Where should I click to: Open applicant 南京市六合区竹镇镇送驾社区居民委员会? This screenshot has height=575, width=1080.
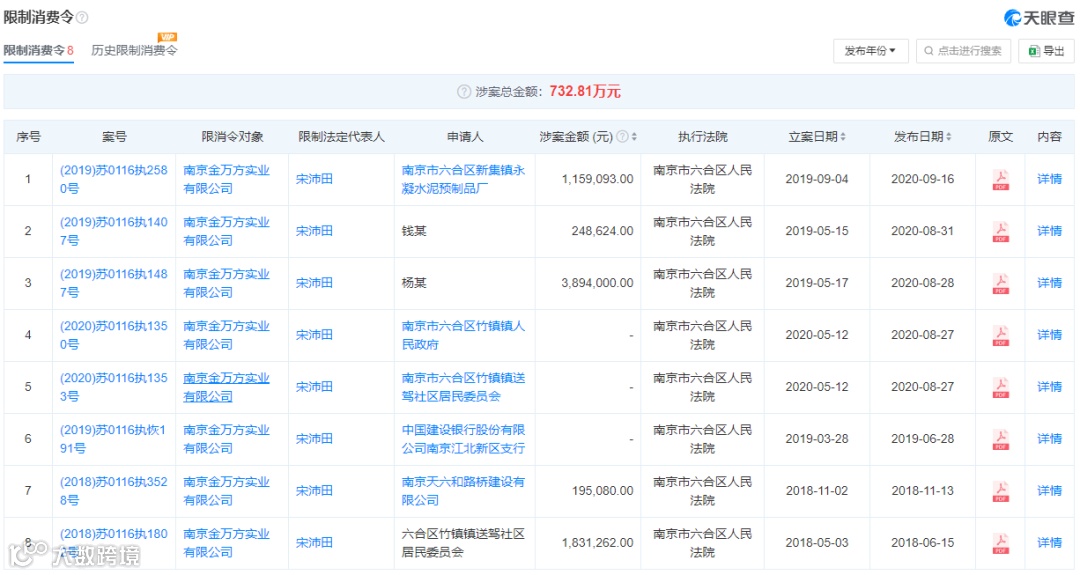pyautogui.click(x=464, y=387)
